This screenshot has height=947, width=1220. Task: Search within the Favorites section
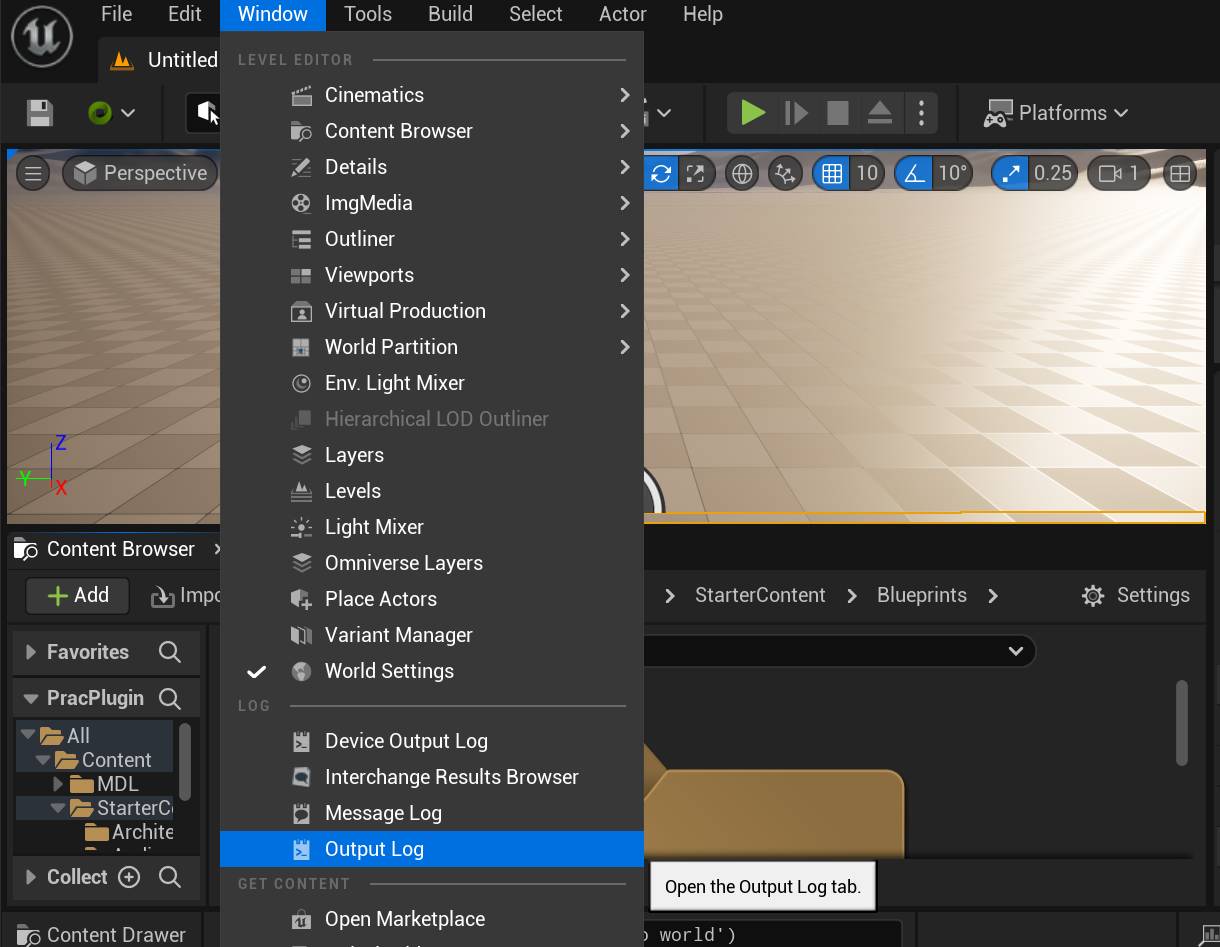pos(170,652)
